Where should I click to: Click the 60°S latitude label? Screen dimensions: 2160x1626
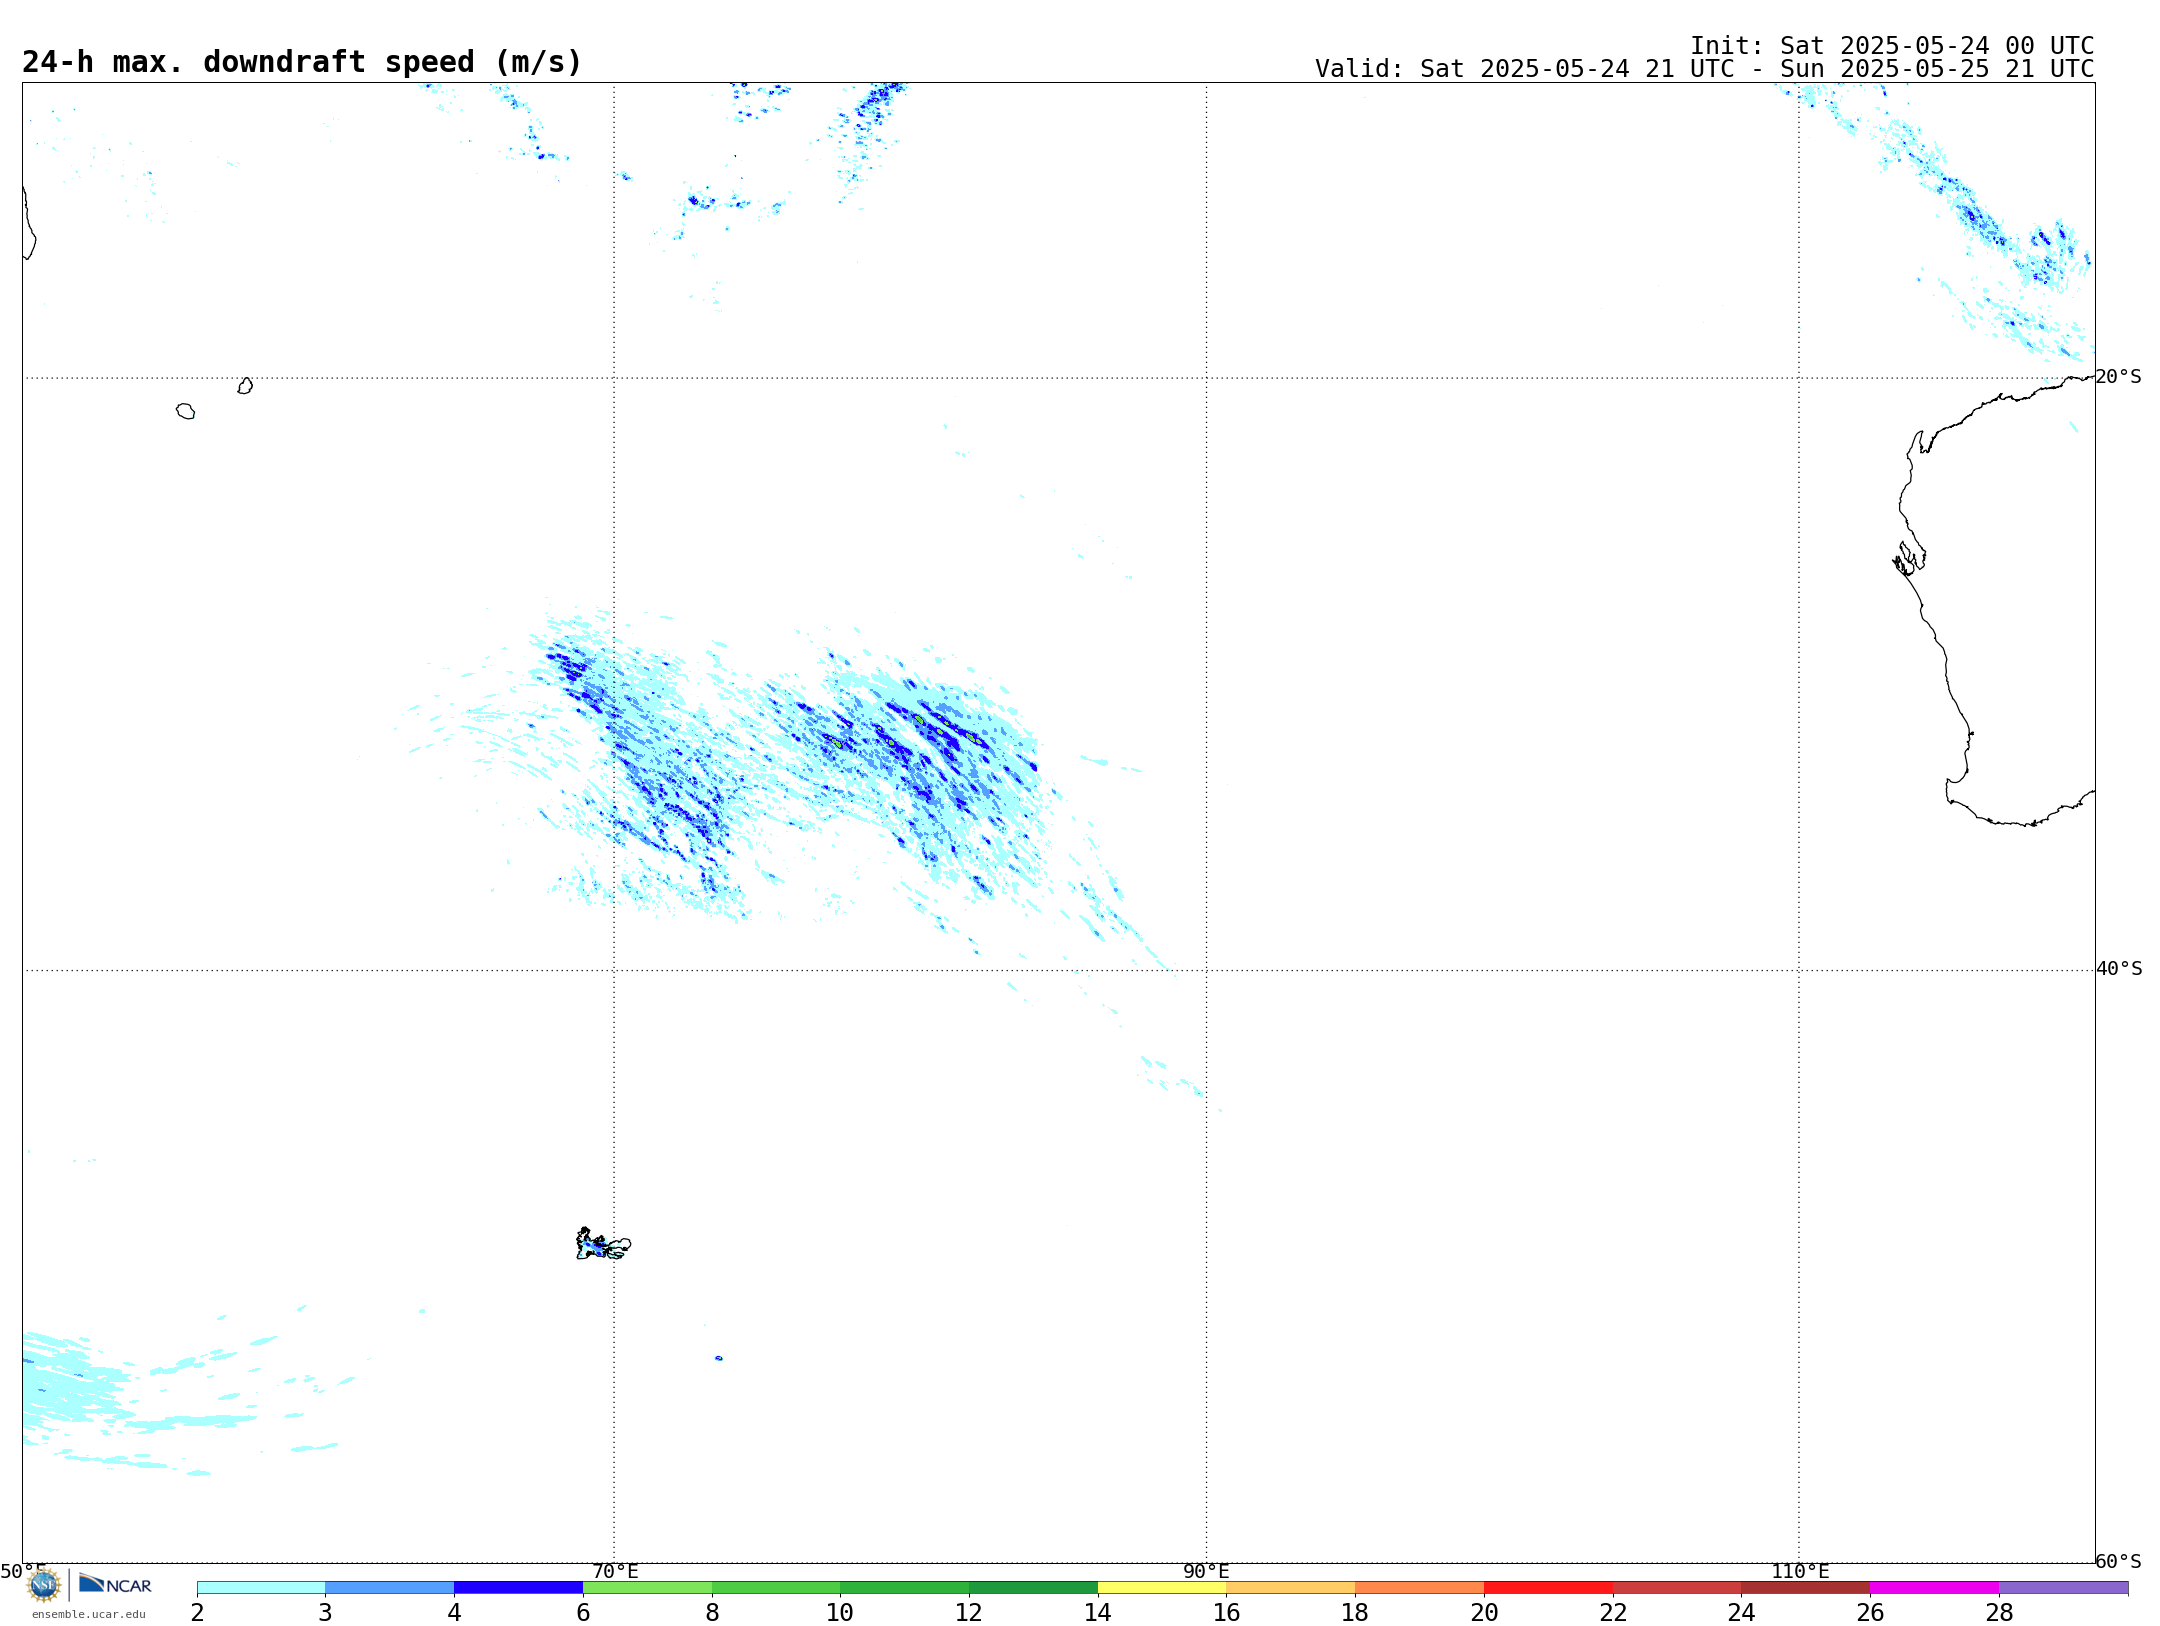(2118, 1561)
